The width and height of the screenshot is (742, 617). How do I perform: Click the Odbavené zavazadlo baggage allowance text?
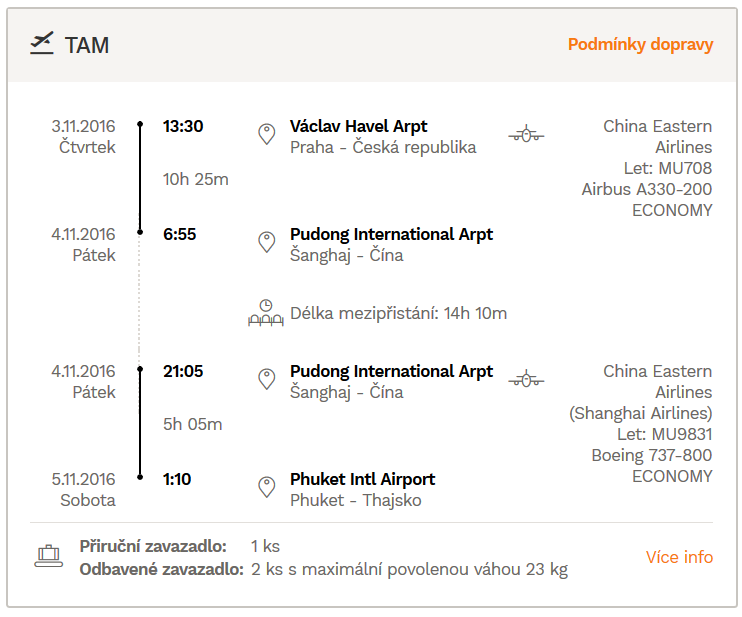(x=324, y=569)
